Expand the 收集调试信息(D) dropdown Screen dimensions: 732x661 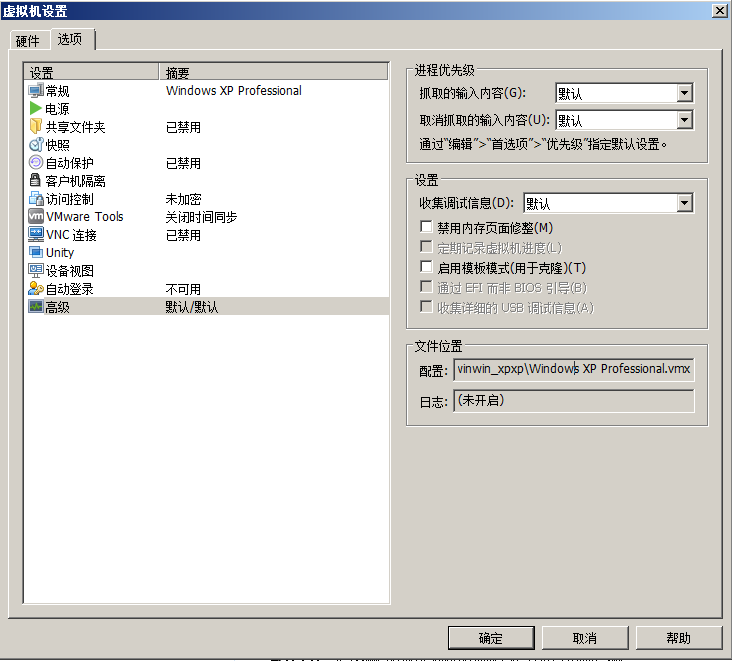(609, 203)
